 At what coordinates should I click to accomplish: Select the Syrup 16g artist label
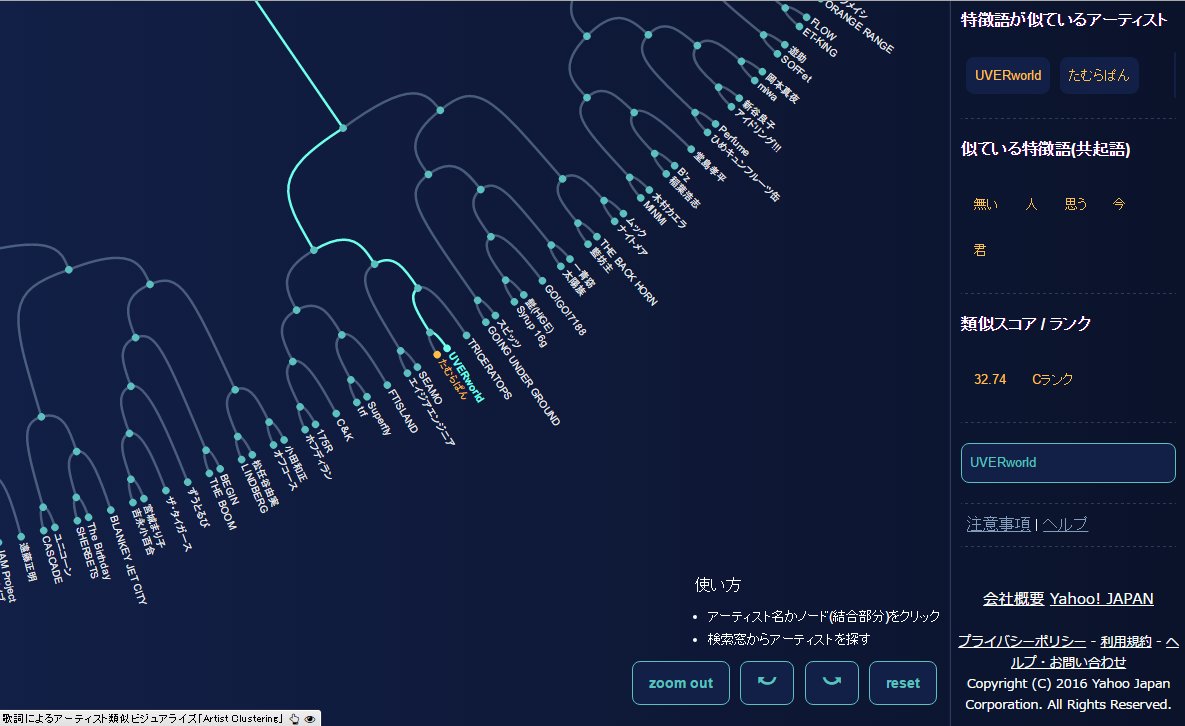(531, 326)
